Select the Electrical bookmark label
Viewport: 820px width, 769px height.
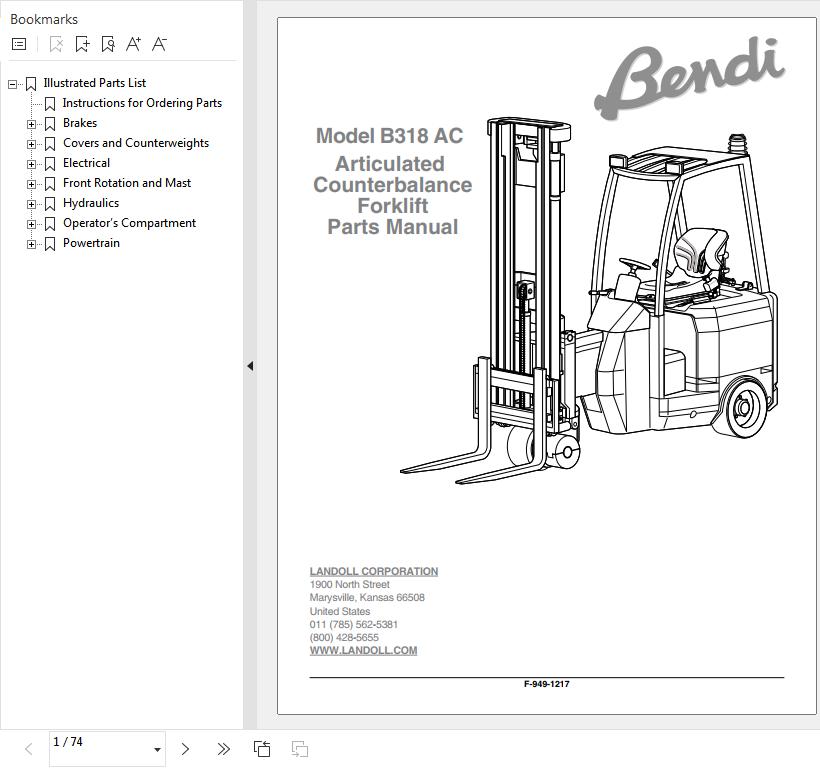click(86, 163)
